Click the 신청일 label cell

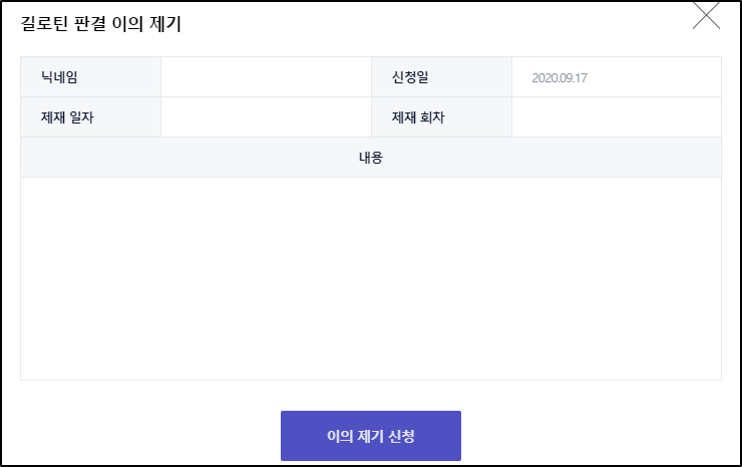click(x=441, y=77)
